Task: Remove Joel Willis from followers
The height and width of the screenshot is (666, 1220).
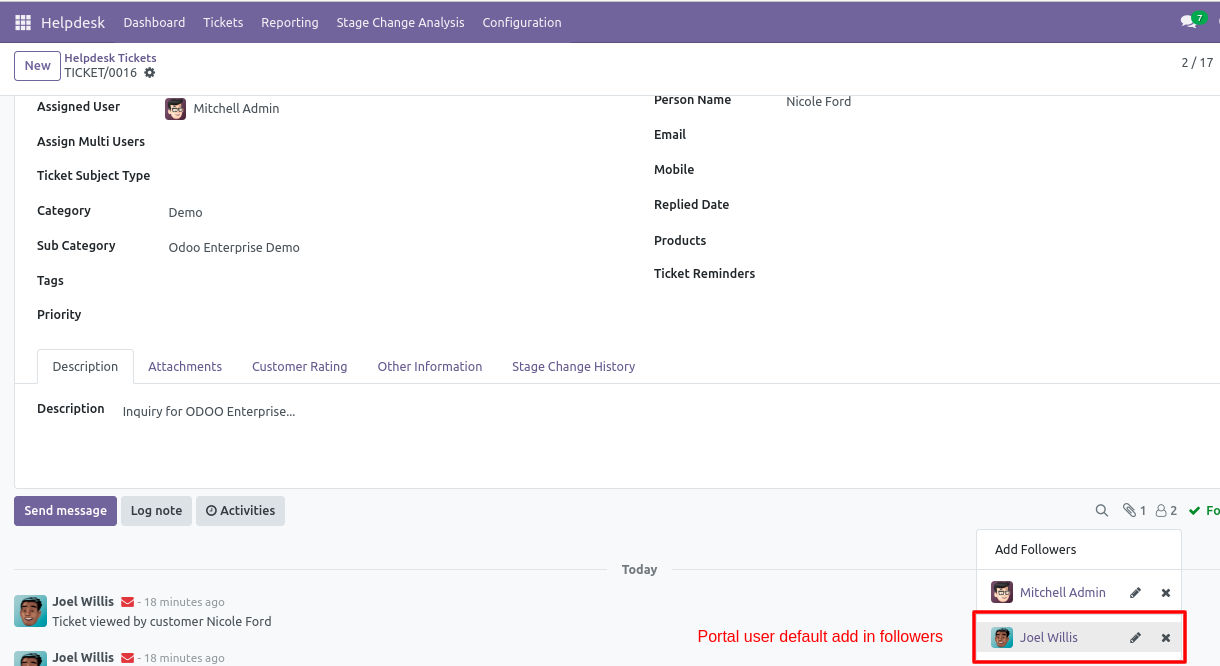Action: point(1166,638)
